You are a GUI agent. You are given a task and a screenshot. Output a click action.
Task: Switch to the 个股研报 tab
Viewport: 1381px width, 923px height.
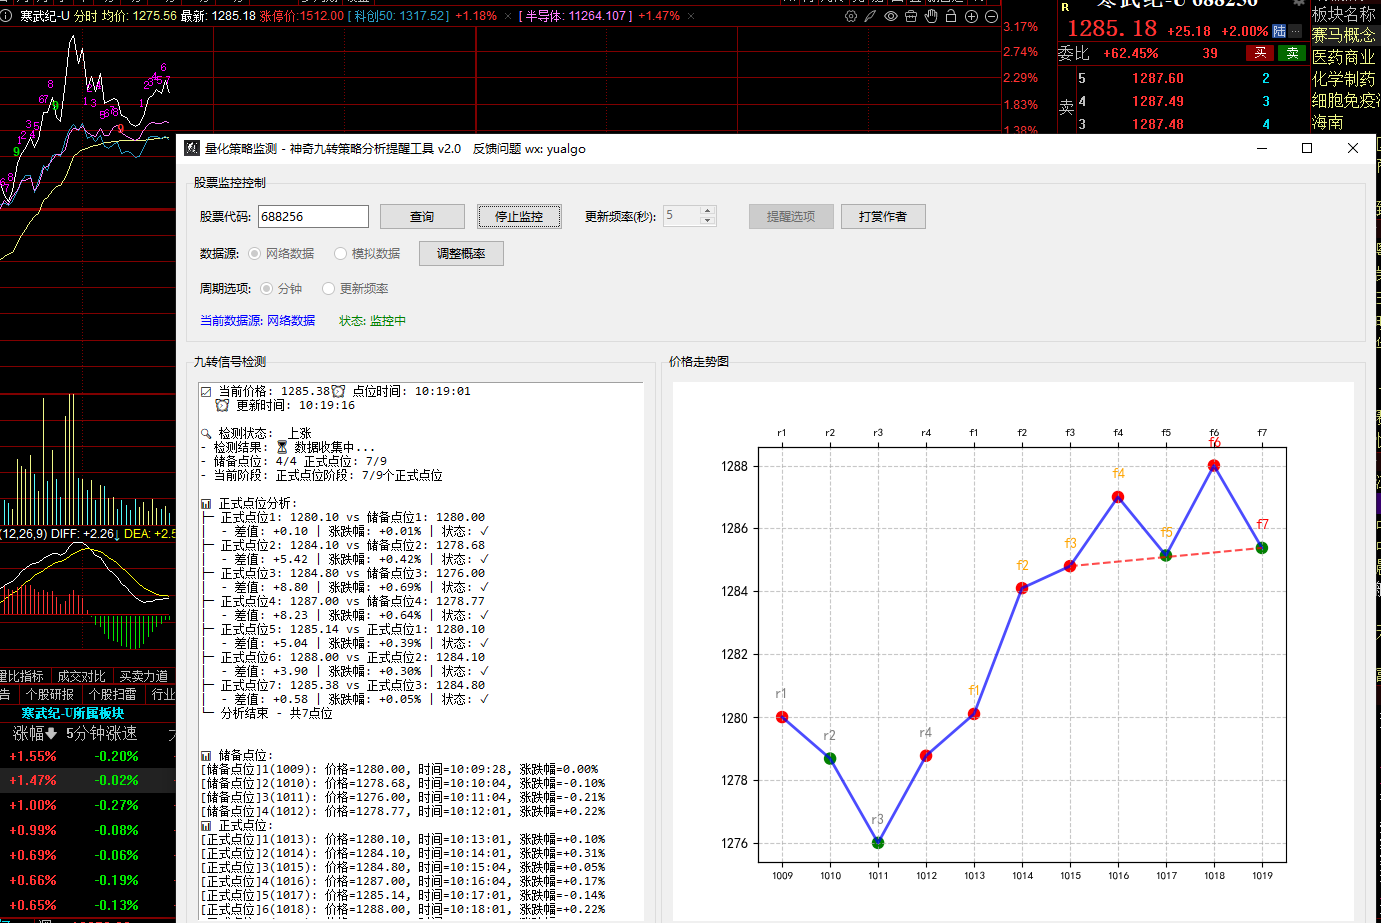[x=50, y=694]
